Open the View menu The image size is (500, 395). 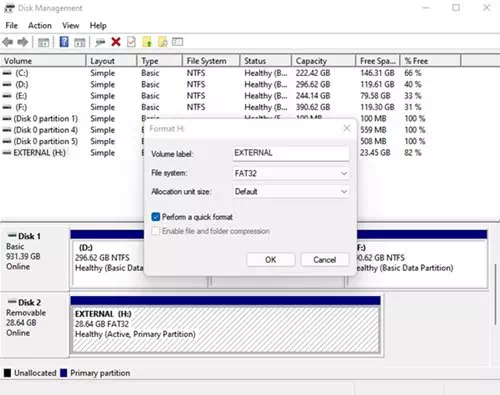coord(71,26)
